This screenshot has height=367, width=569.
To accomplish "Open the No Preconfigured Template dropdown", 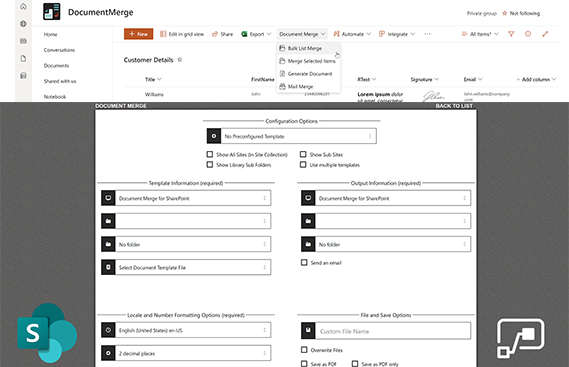I will (x=291, y=136).
